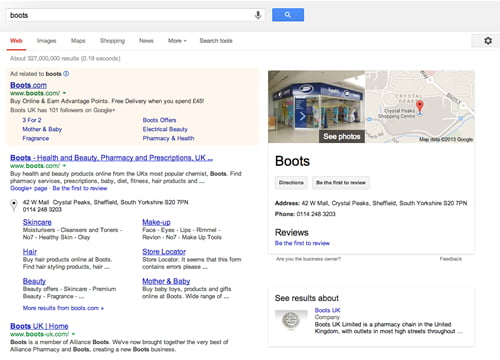Open the Search tools option
The width and height of the screenshot is (500, 360).
[x=216, y=41]
